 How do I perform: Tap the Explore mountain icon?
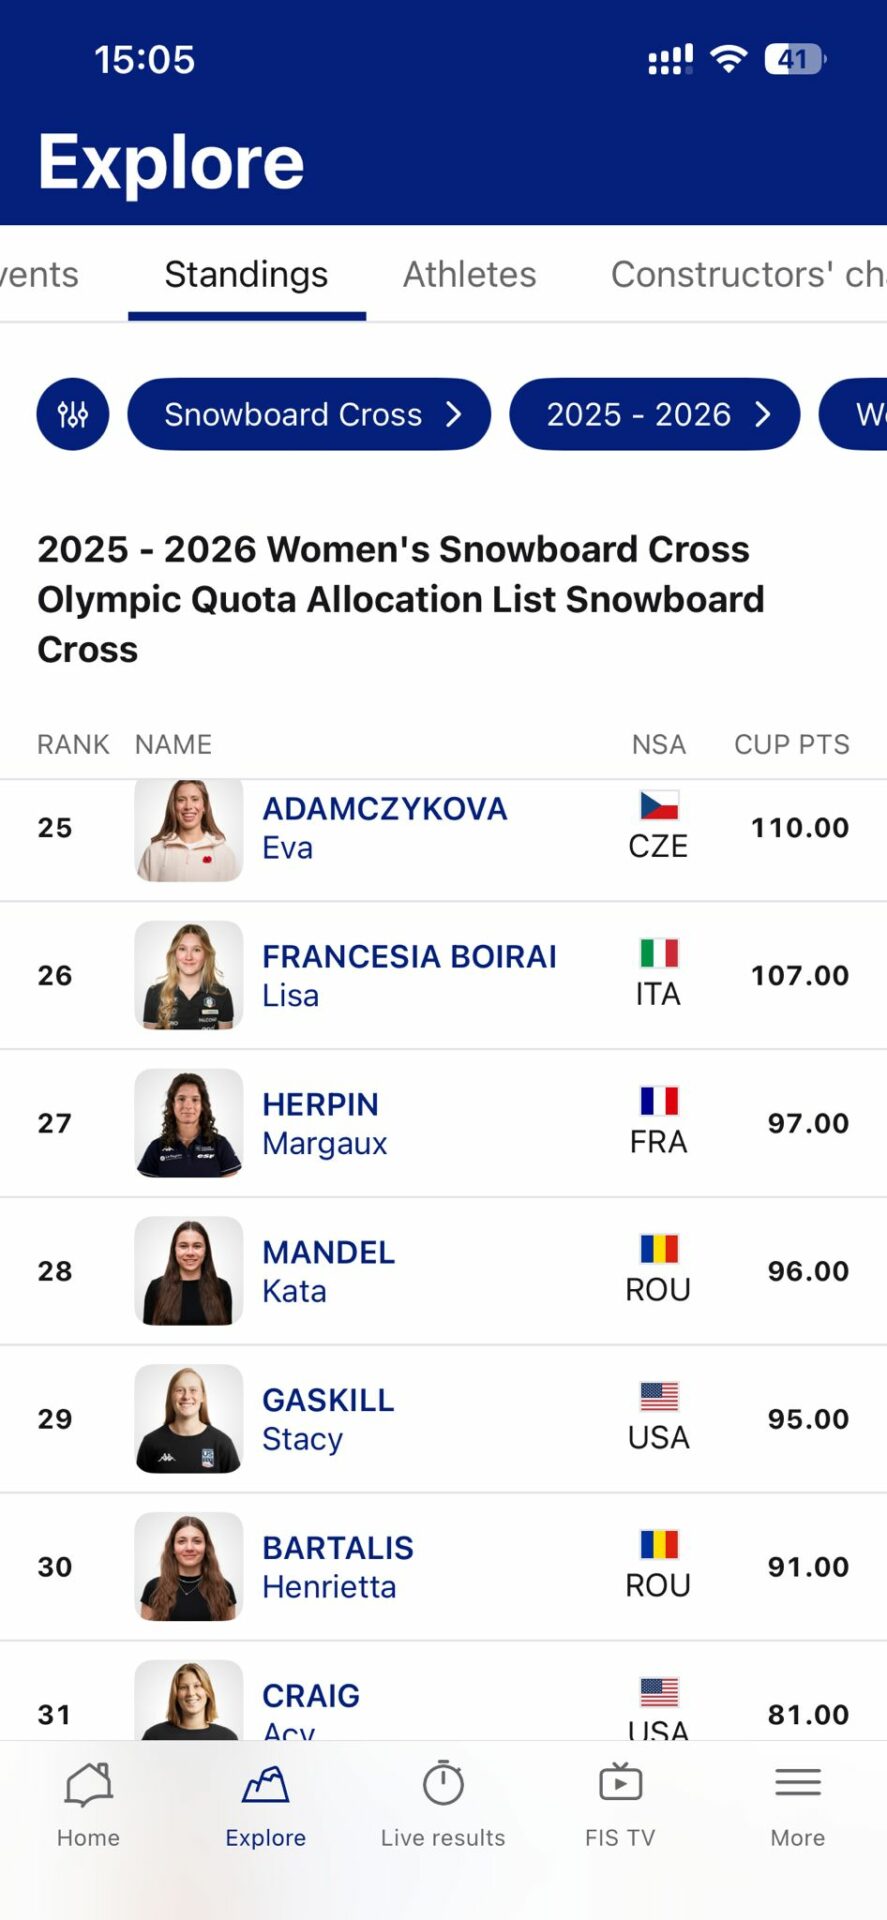click(x=265, y=1785)
